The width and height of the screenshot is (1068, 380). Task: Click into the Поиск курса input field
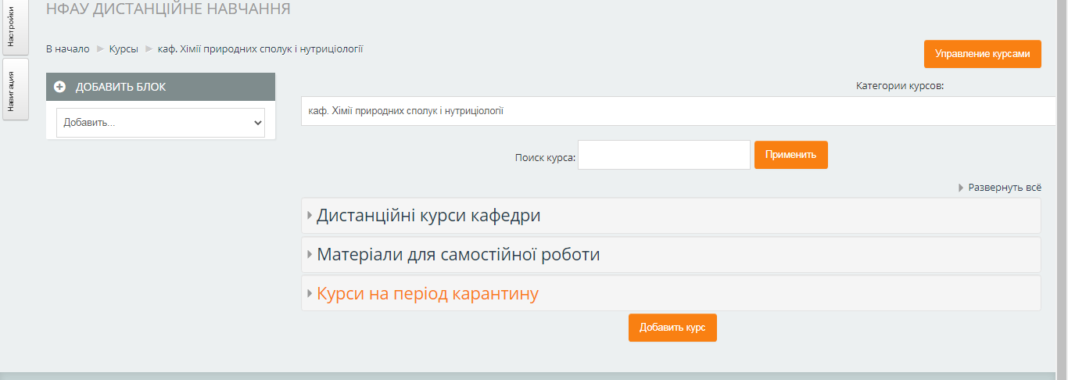664,155
